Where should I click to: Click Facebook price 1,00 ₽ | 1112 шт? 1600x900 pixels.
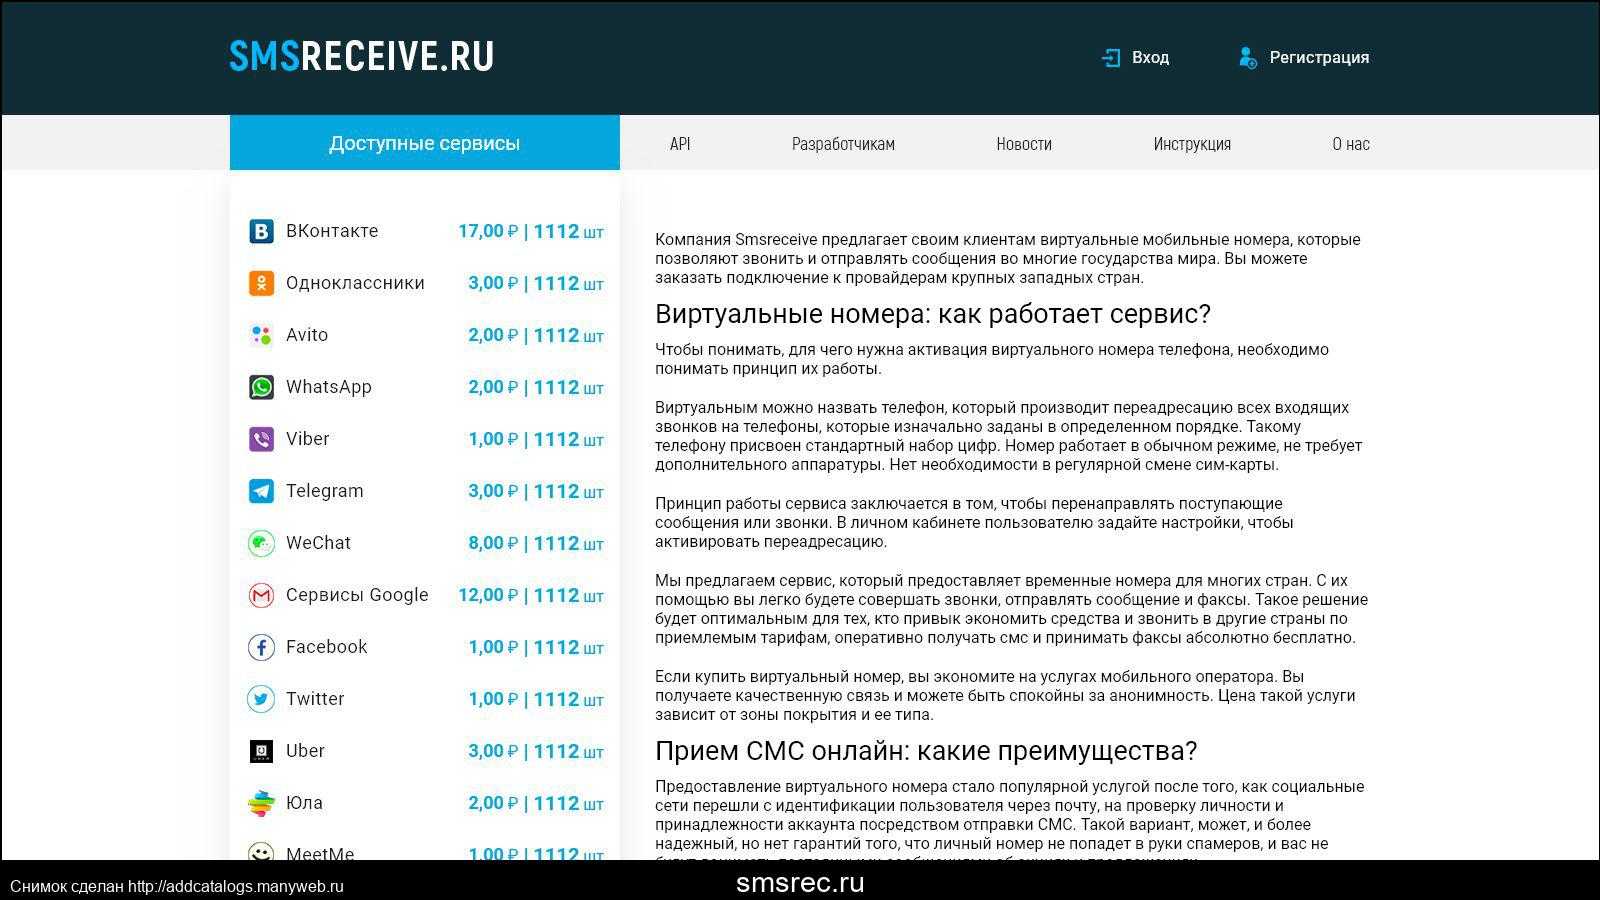(536, 647)
